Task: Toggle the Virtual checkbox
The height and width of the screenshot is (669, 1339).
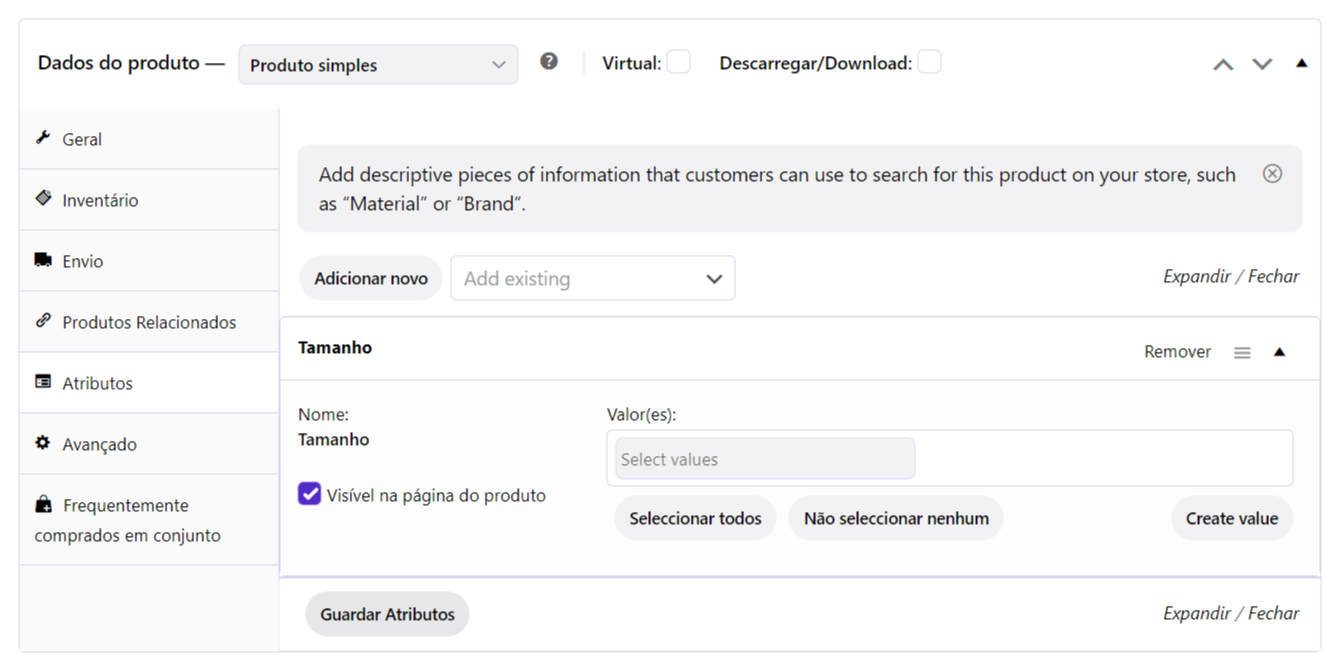Action: (x=679, y=62)
